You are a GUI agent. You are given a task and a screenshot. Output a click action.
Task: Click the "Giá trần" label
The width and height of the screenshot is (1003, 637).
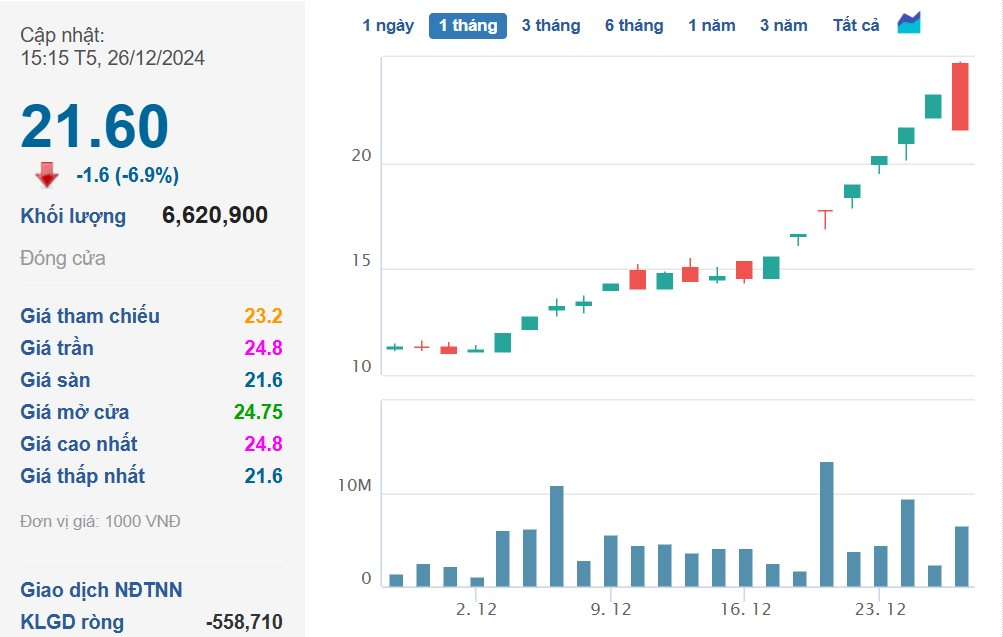(57, 348)
